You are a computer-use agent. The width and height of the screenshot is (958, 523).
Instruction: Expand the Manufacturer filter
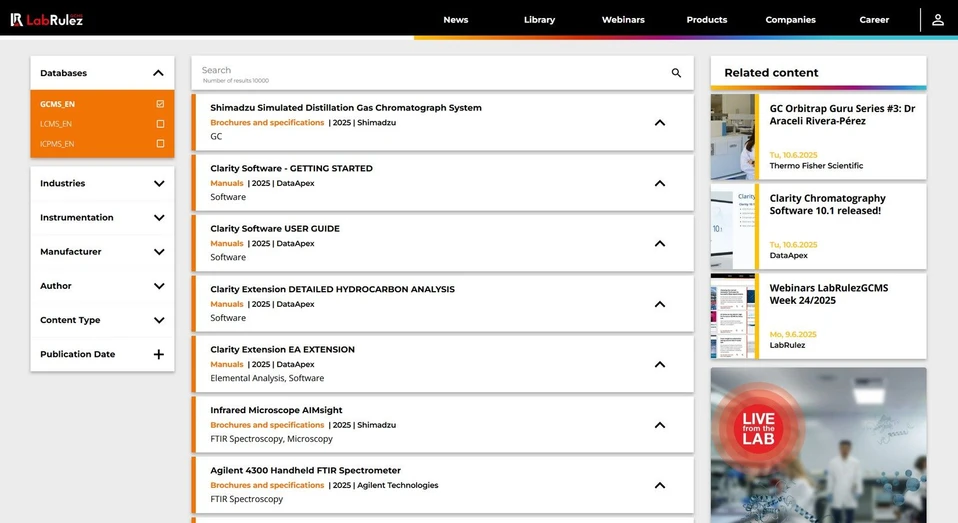[159, 252]
